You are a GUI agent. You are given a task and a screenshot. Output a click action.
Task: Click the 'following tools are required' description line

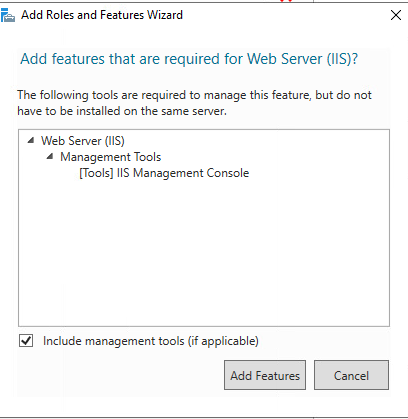tap(194, 95)
